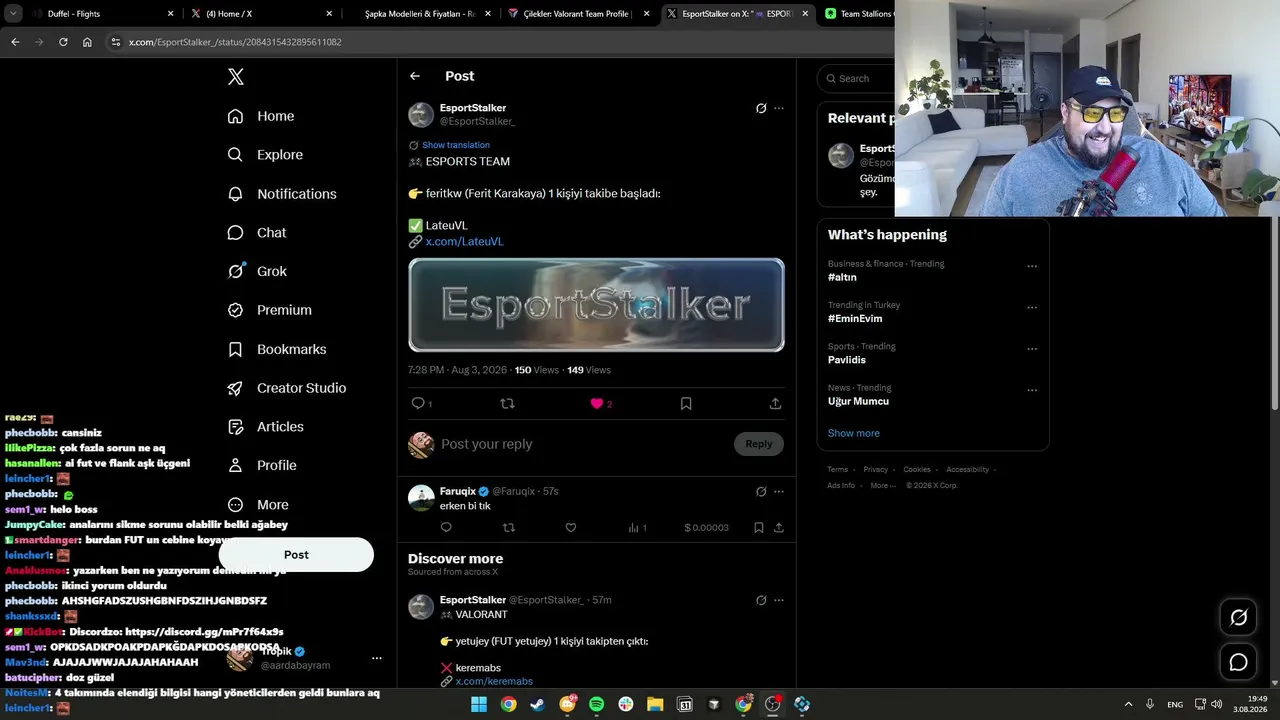Open Premium in the sidebar
Image resolution: width=1280 pixels, height=720 pixels.
coord(270,310)
